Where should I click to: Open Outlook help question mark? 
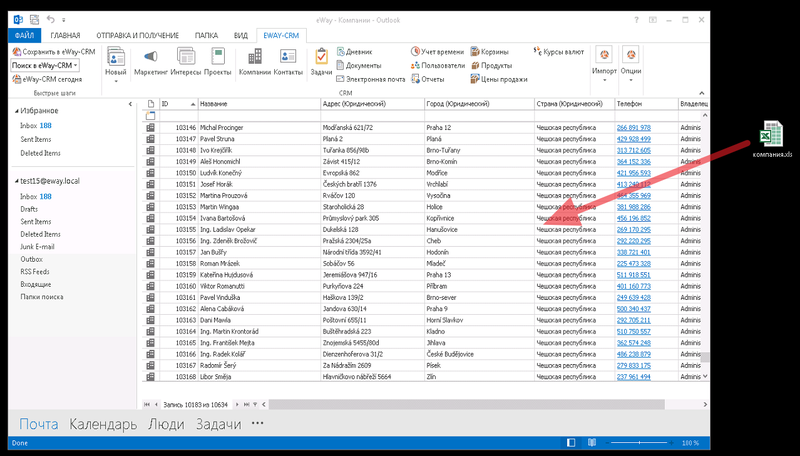(636, 20)
